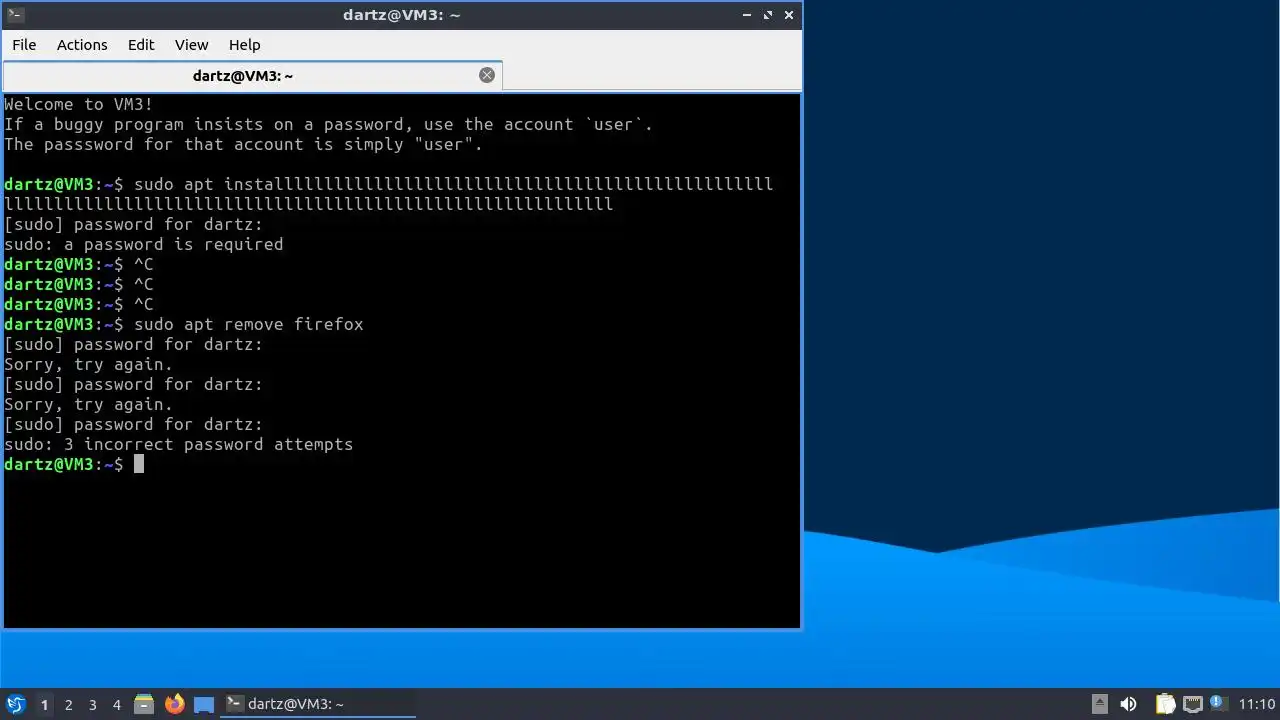Click the 'sudo apt remove firefox' command text
This screenshot has width=1280, height=720.
coord(248,324)
